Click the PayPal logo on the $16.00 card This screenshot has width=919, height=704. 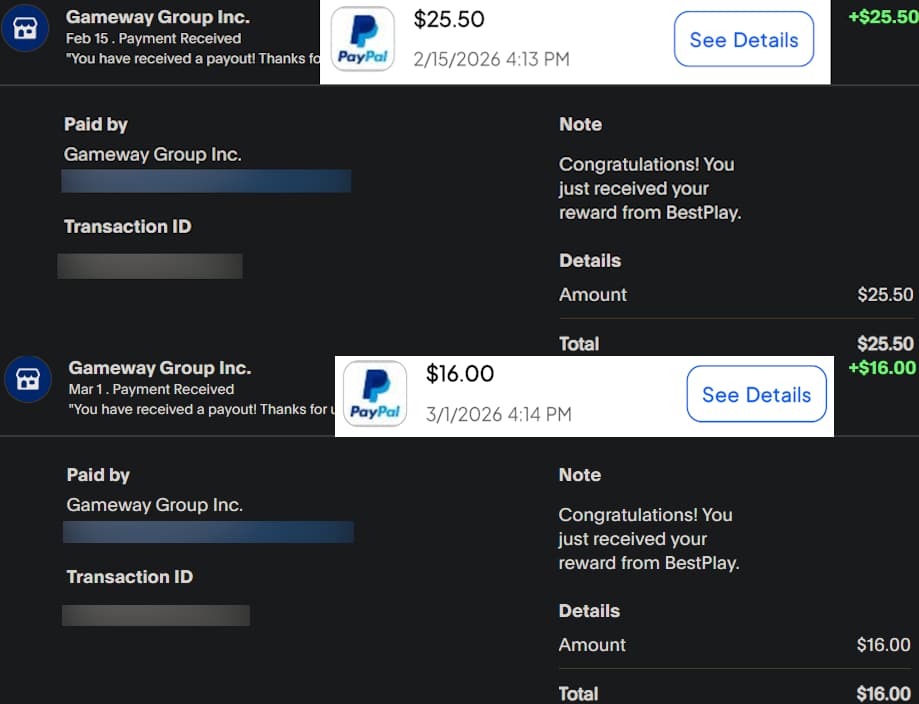coord(375,394)
